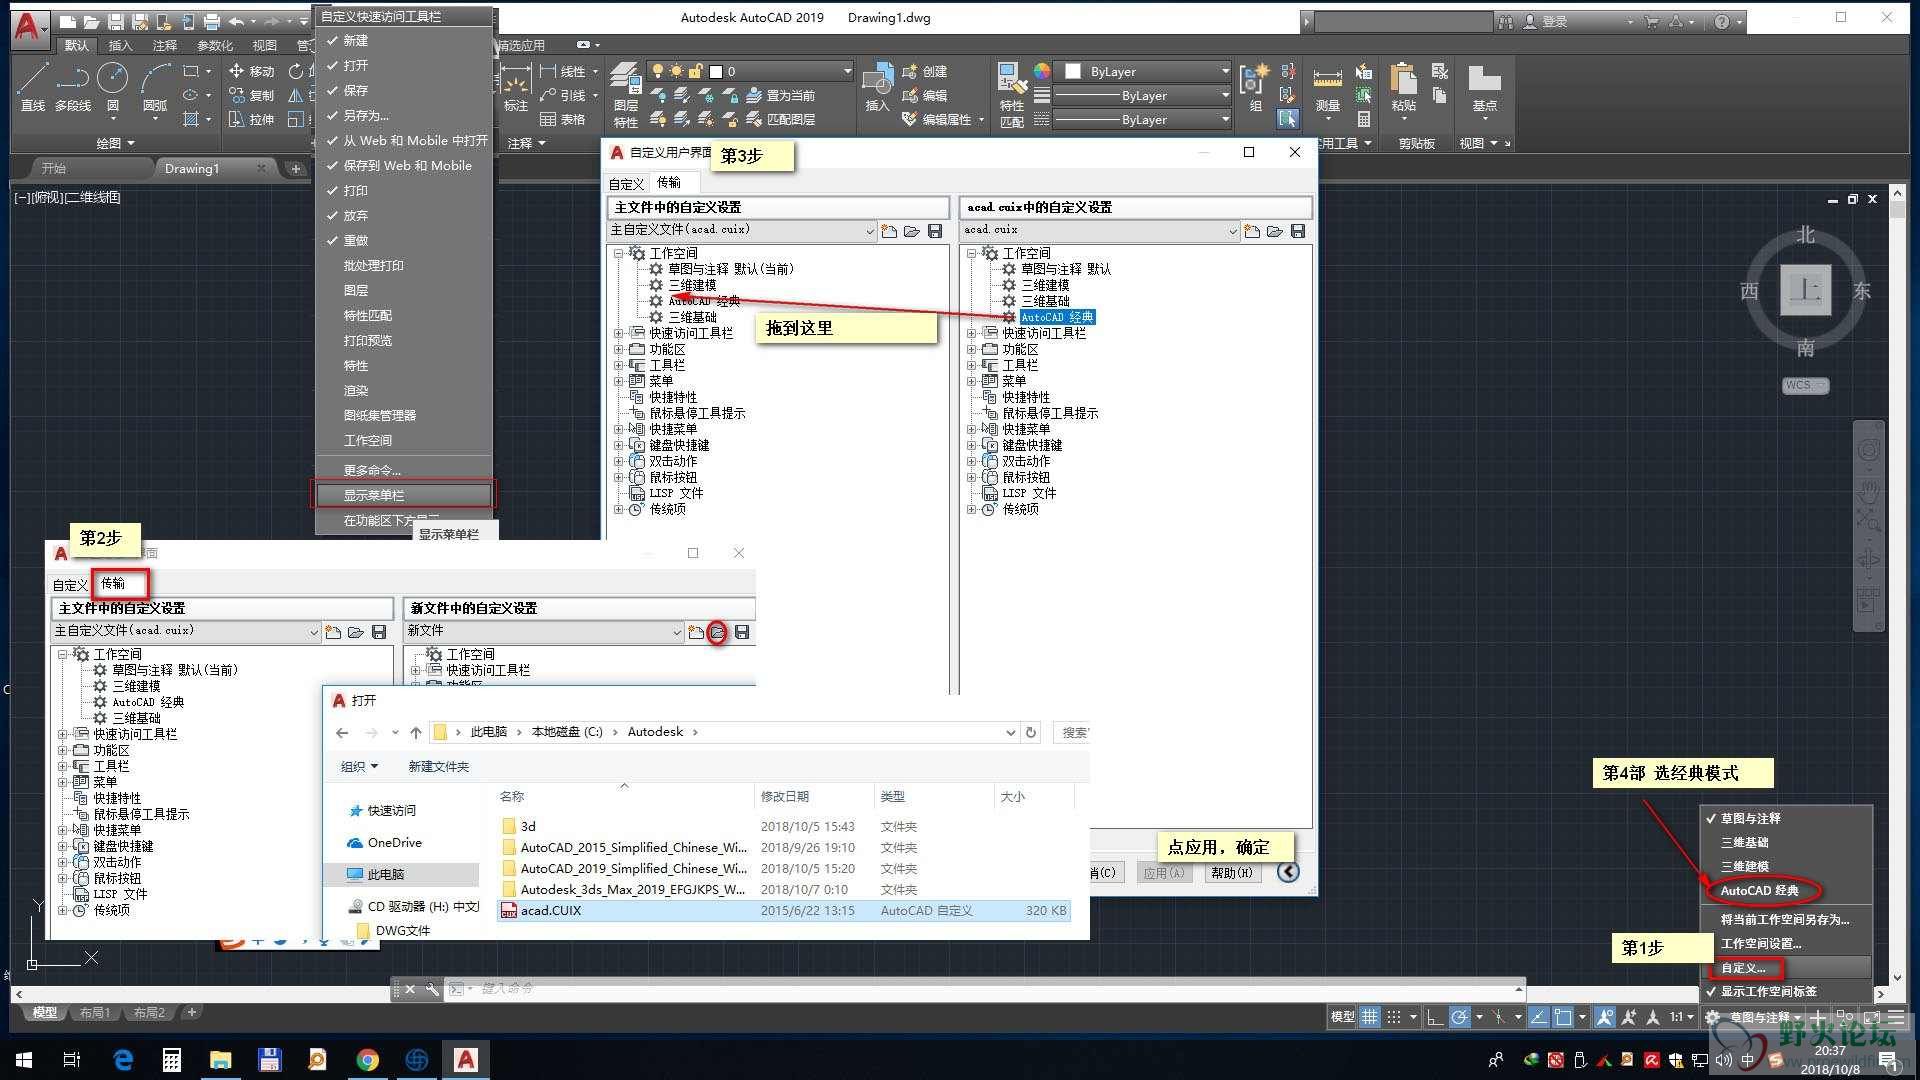Open the 新文件 dropdown in step-2 dialog
This screenshot has height=1080, width=1920.
(x=677, y=632)
